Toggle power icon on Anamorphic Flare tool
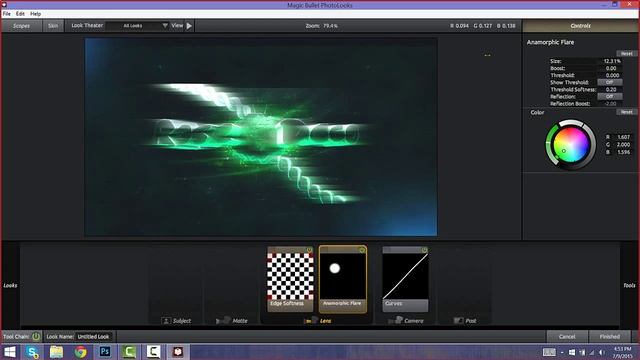 362,250
